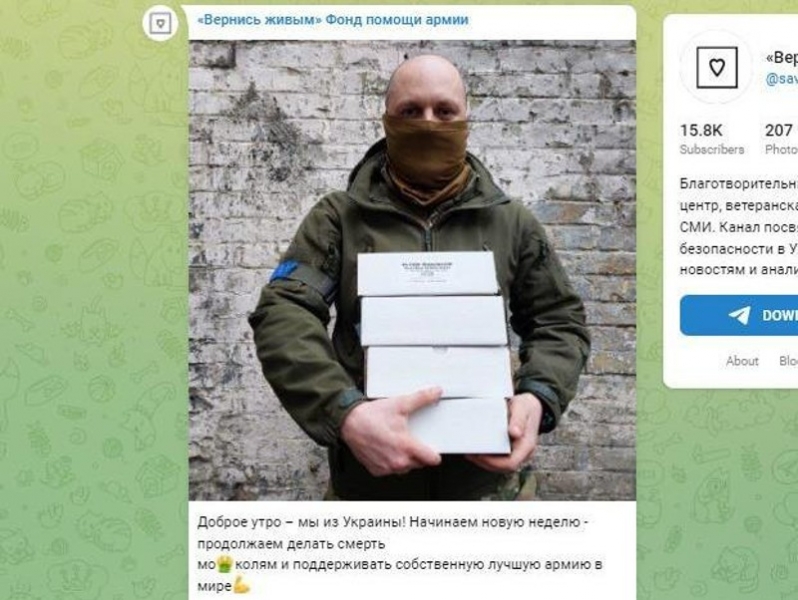Open the large heart logo avatar in sidebar

click(717, 67)
